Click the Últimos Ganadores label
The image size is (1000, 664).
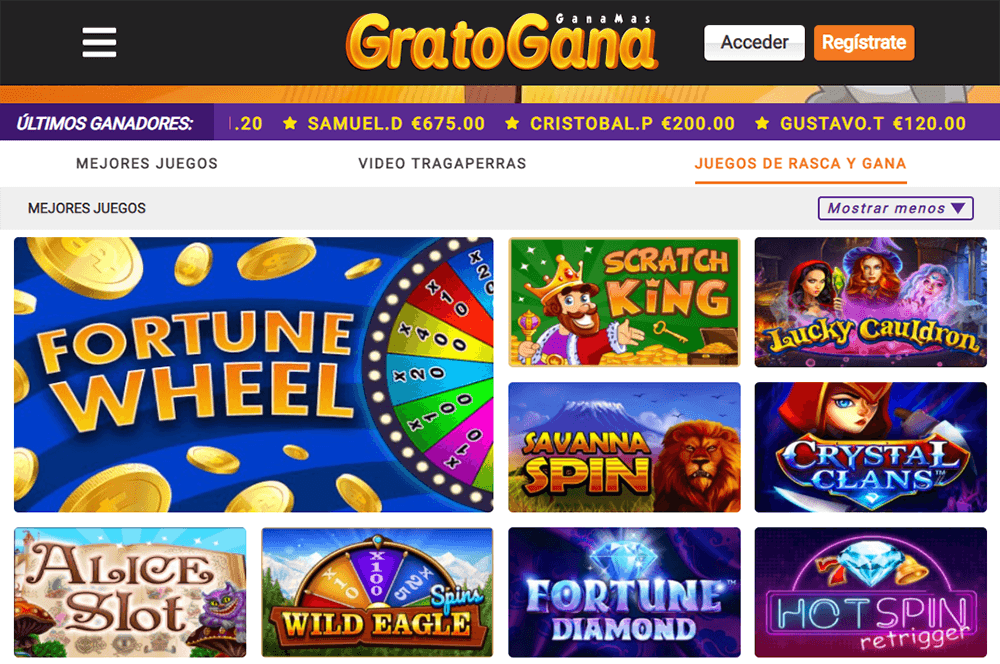tap(105, 123)
